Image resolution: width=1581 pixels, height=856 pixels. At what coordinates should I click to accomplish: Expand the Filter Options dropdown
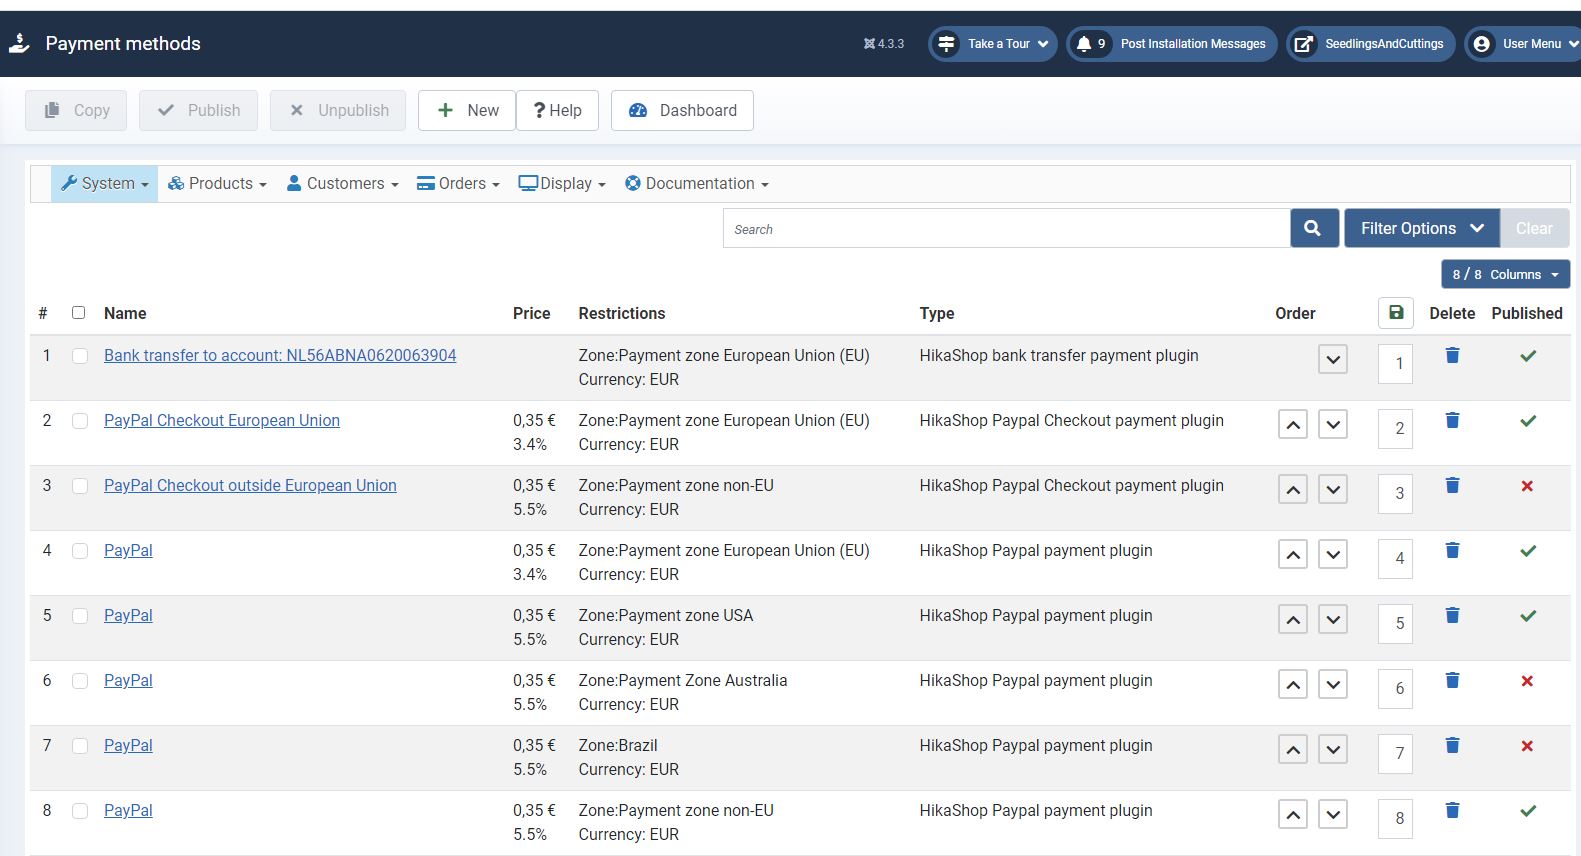pyautogui.click(x=1421, y=228)
